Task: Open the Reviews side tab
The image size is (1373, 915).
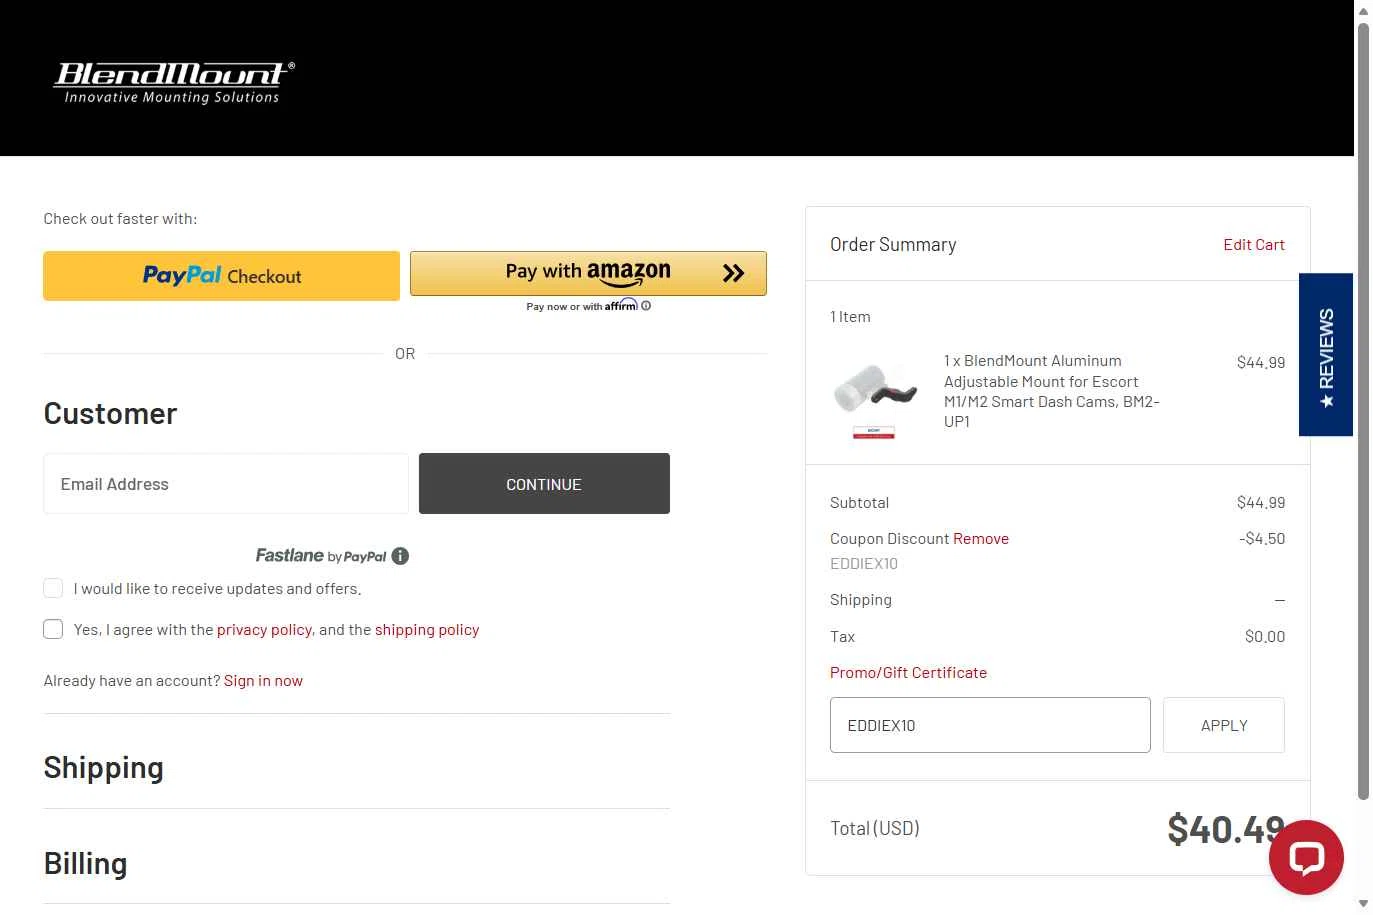Action: [x=1326, y=355]
